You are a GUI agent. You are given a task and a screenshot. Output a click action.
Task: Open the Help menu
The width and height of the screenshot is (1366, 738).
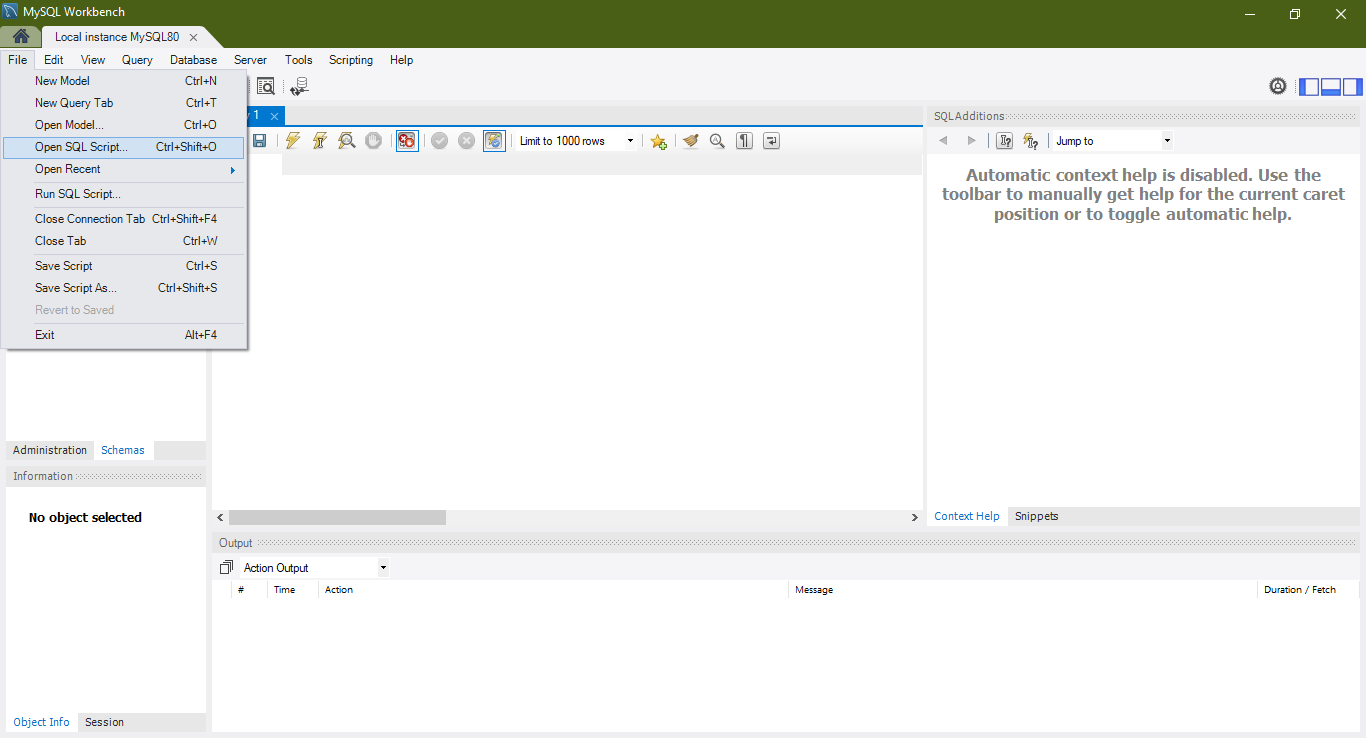click(x=401, y=60)
